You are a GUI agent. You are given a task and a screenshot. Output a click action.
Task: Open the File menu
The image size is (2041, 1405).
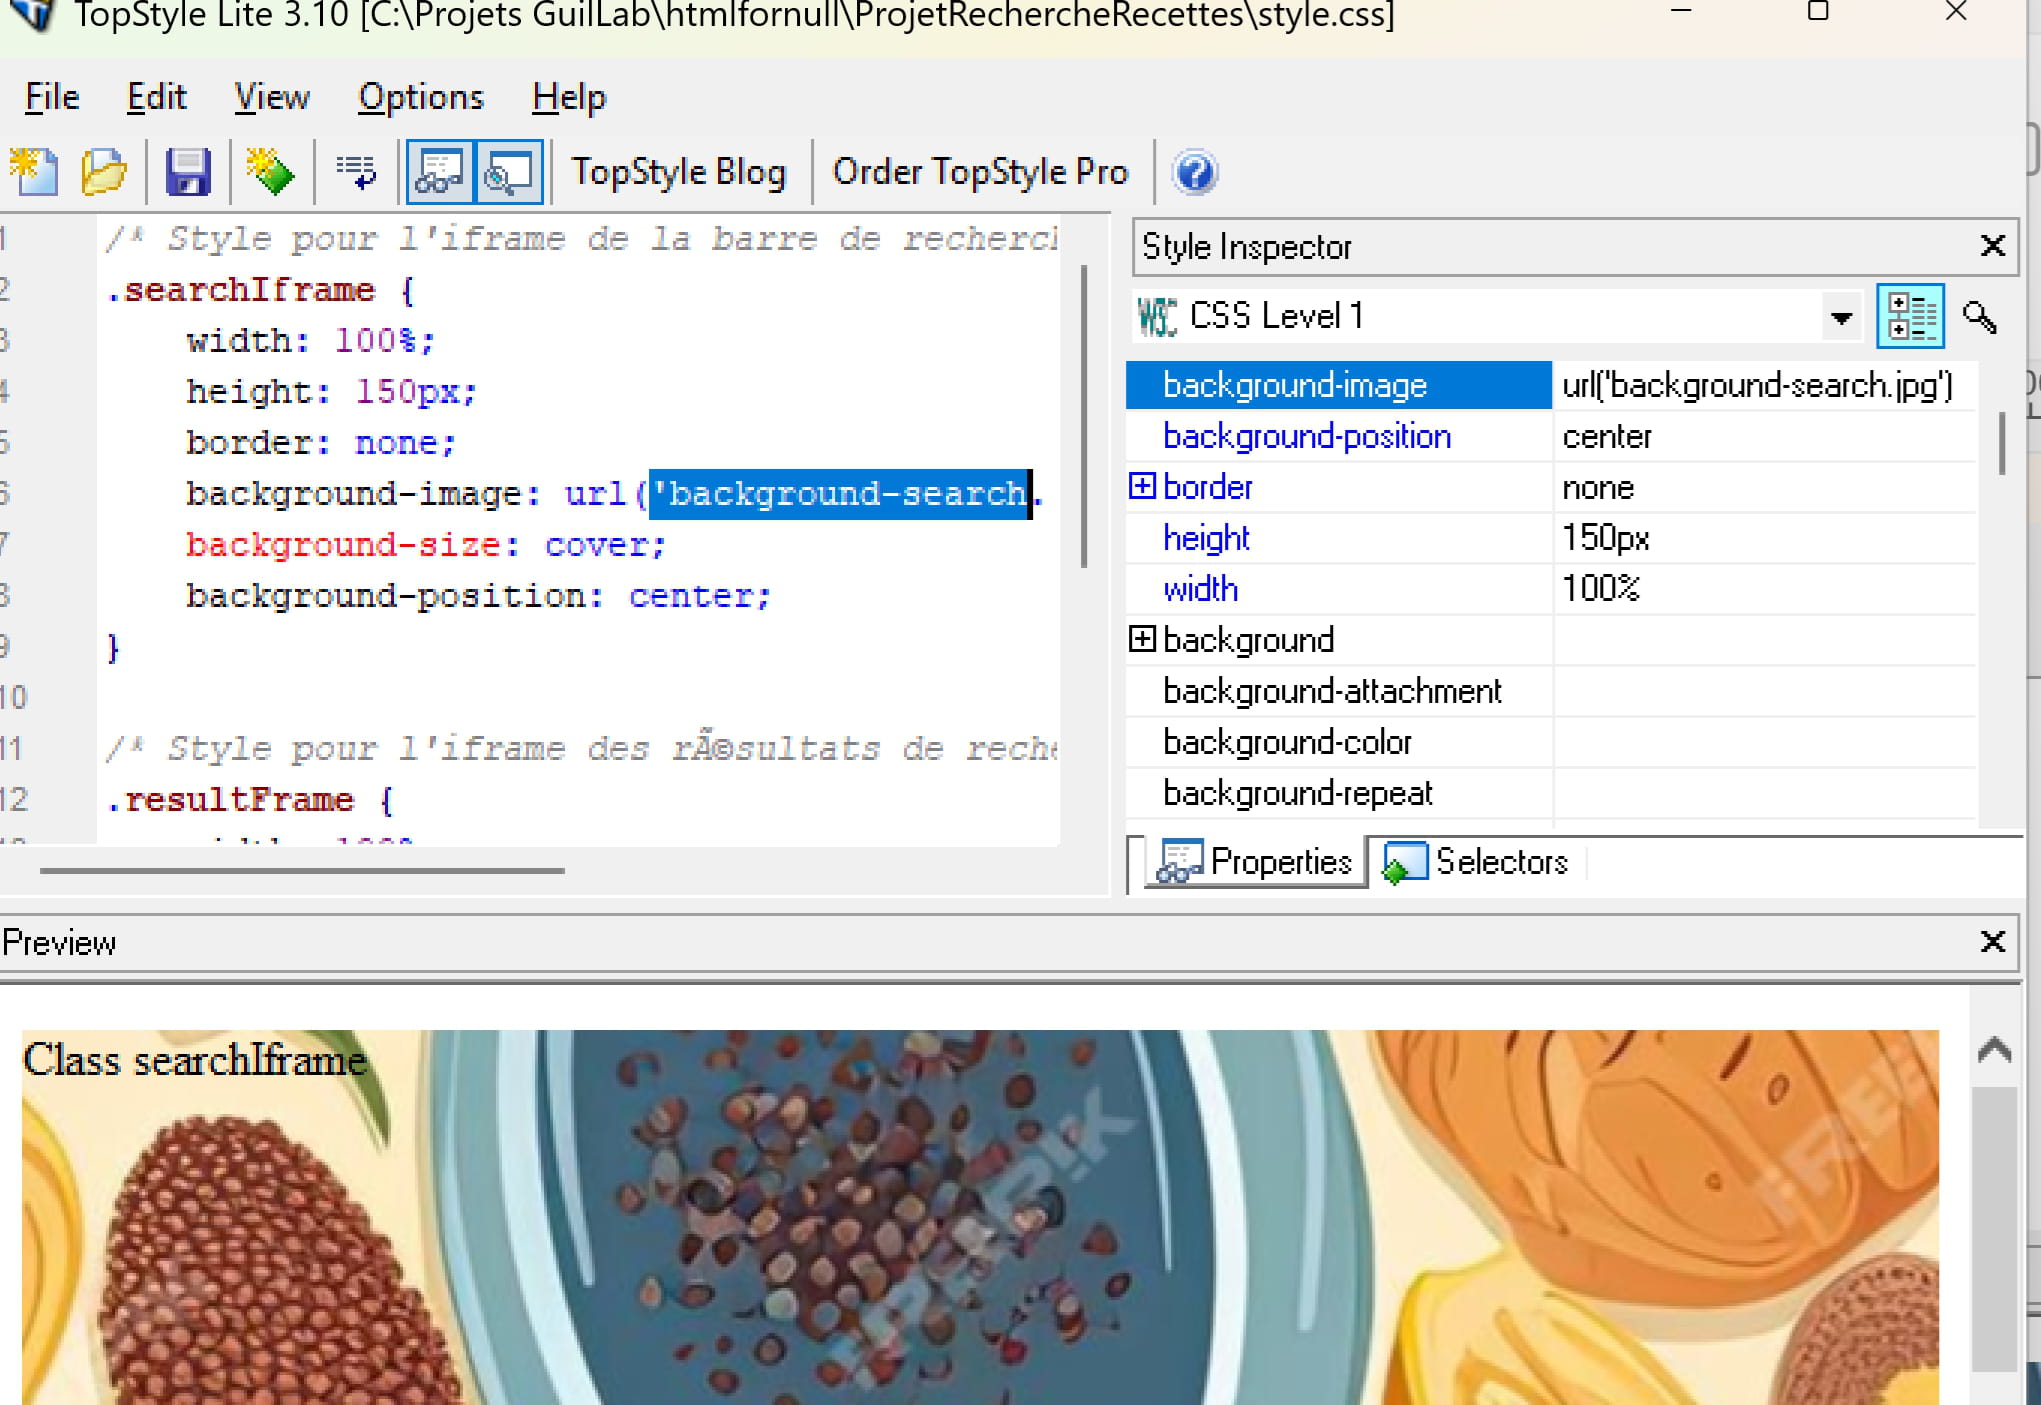coord(52,97)
